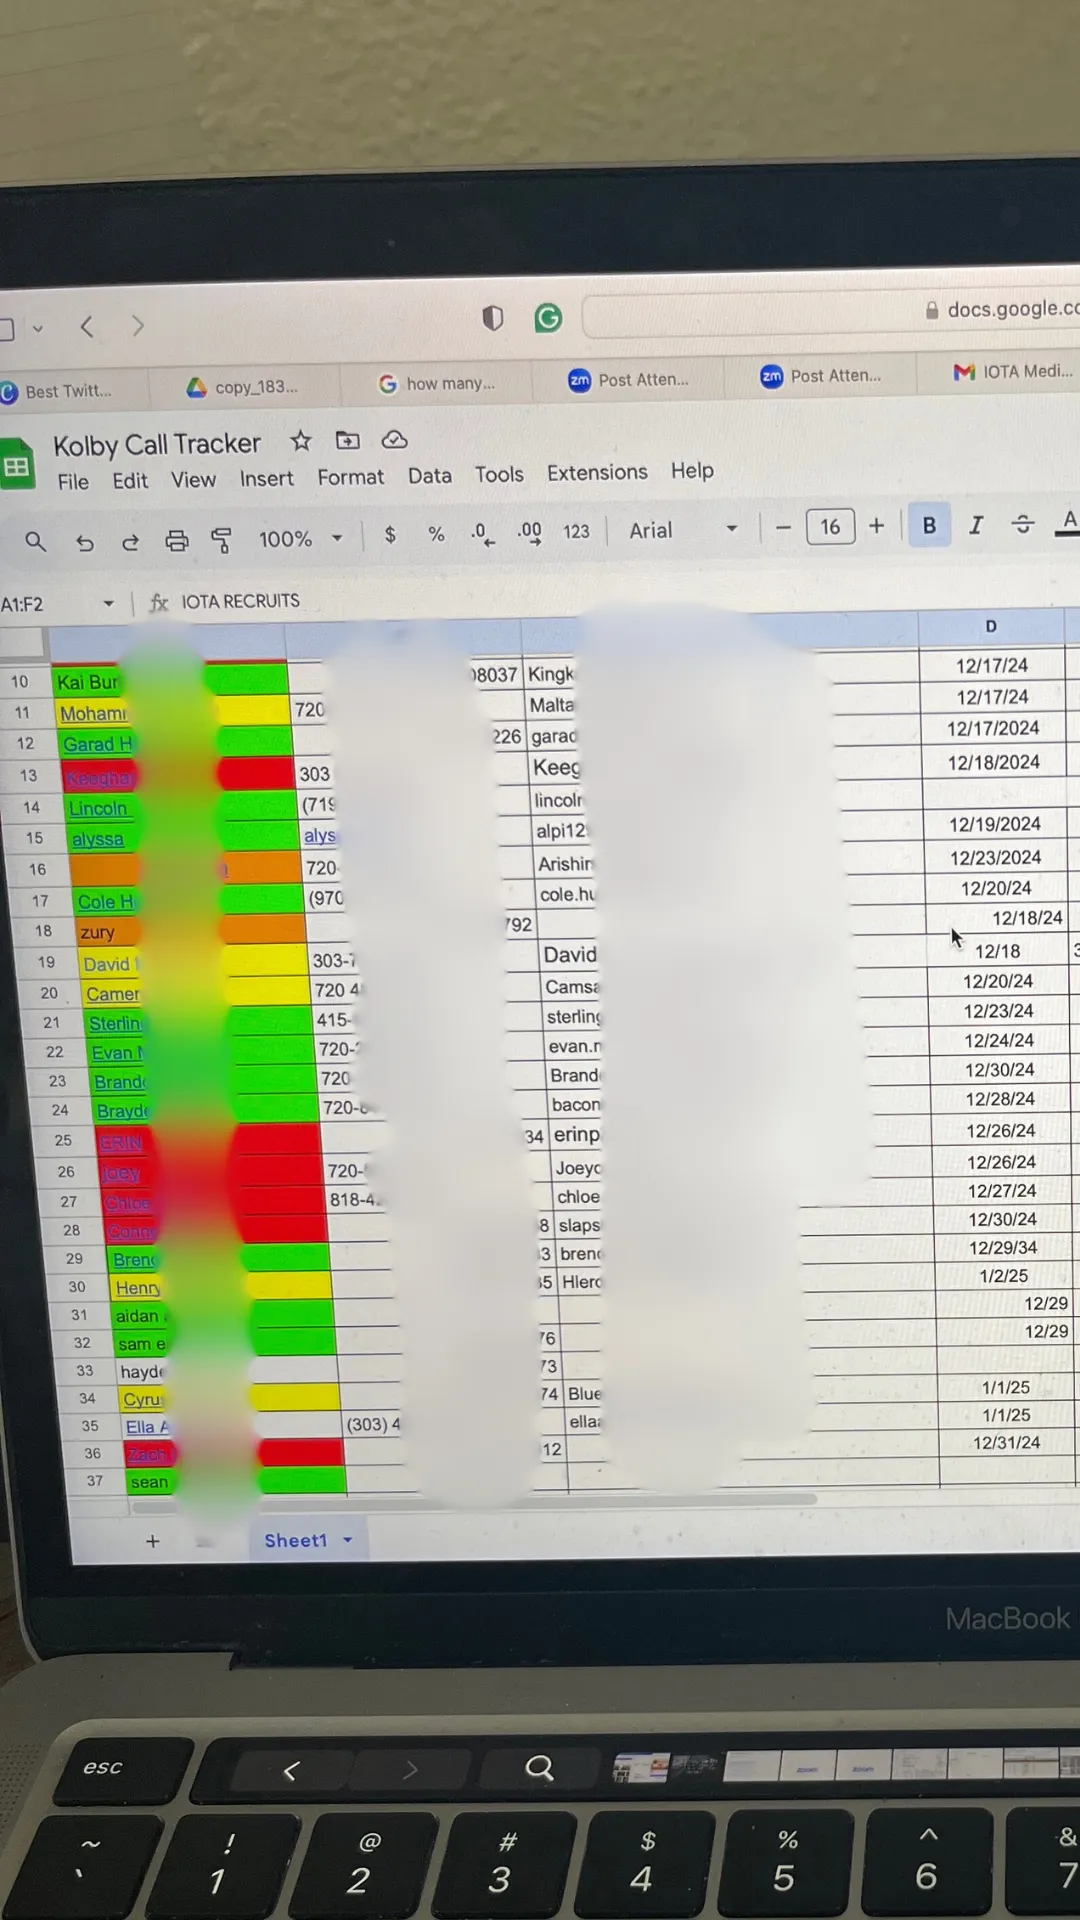Open the zoom 100% dropdown

301,539
